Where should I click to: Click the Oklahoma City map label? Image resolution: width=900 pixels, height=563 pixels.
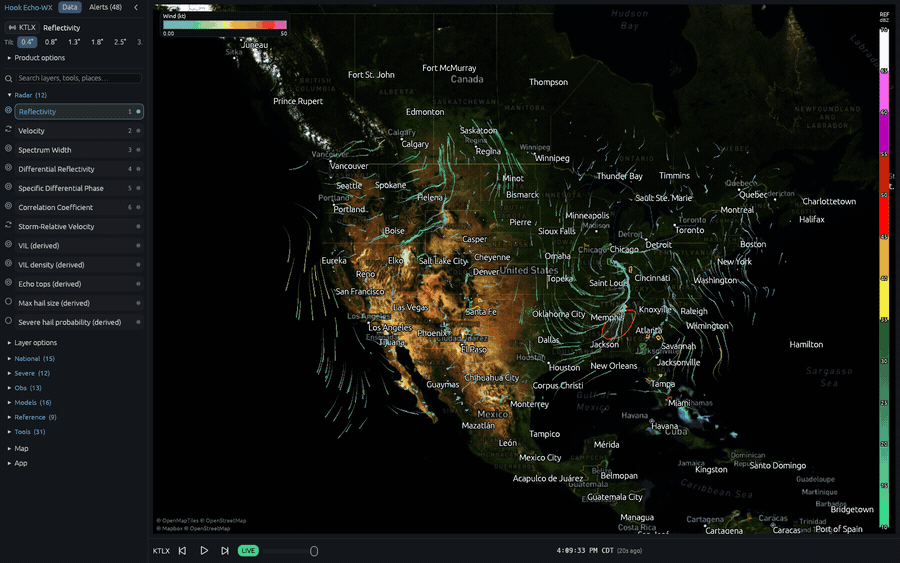tap(558, 314)
